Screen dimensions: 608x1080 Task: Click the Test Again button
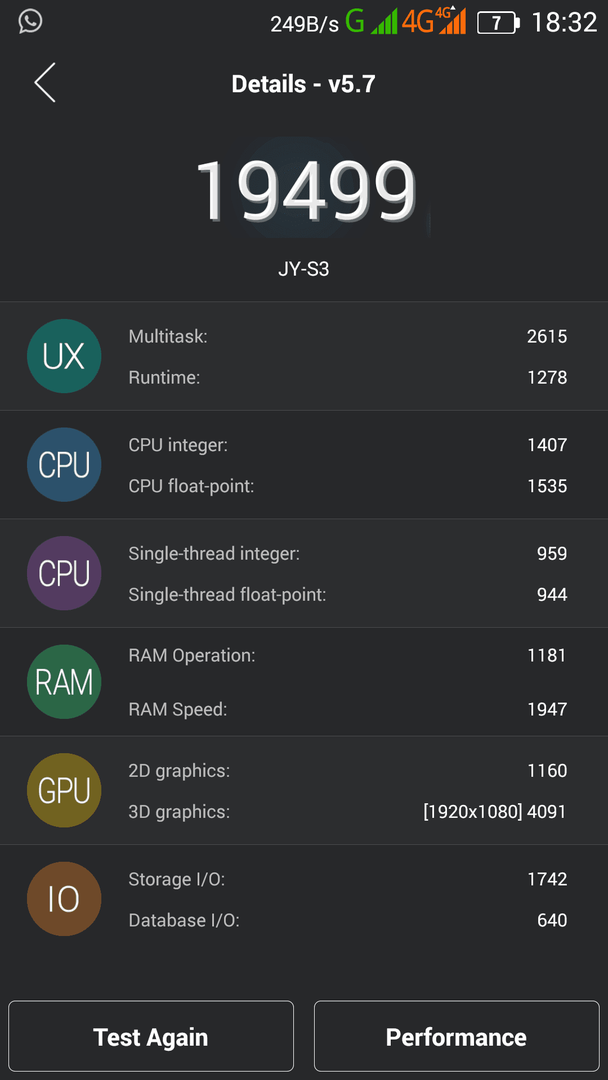pos(151,1037)
